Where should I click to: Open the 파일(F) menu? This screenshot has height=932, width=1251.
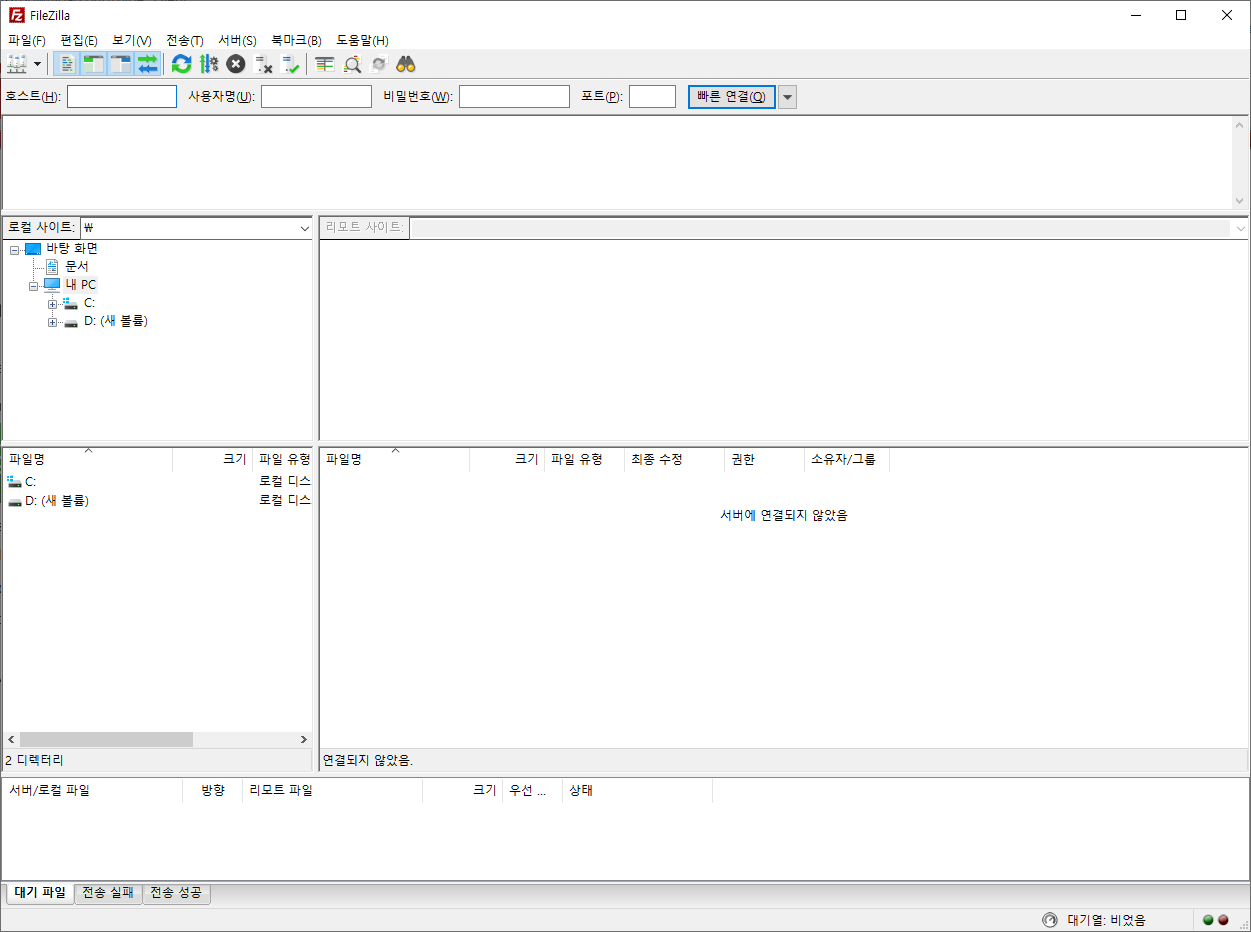27,40
